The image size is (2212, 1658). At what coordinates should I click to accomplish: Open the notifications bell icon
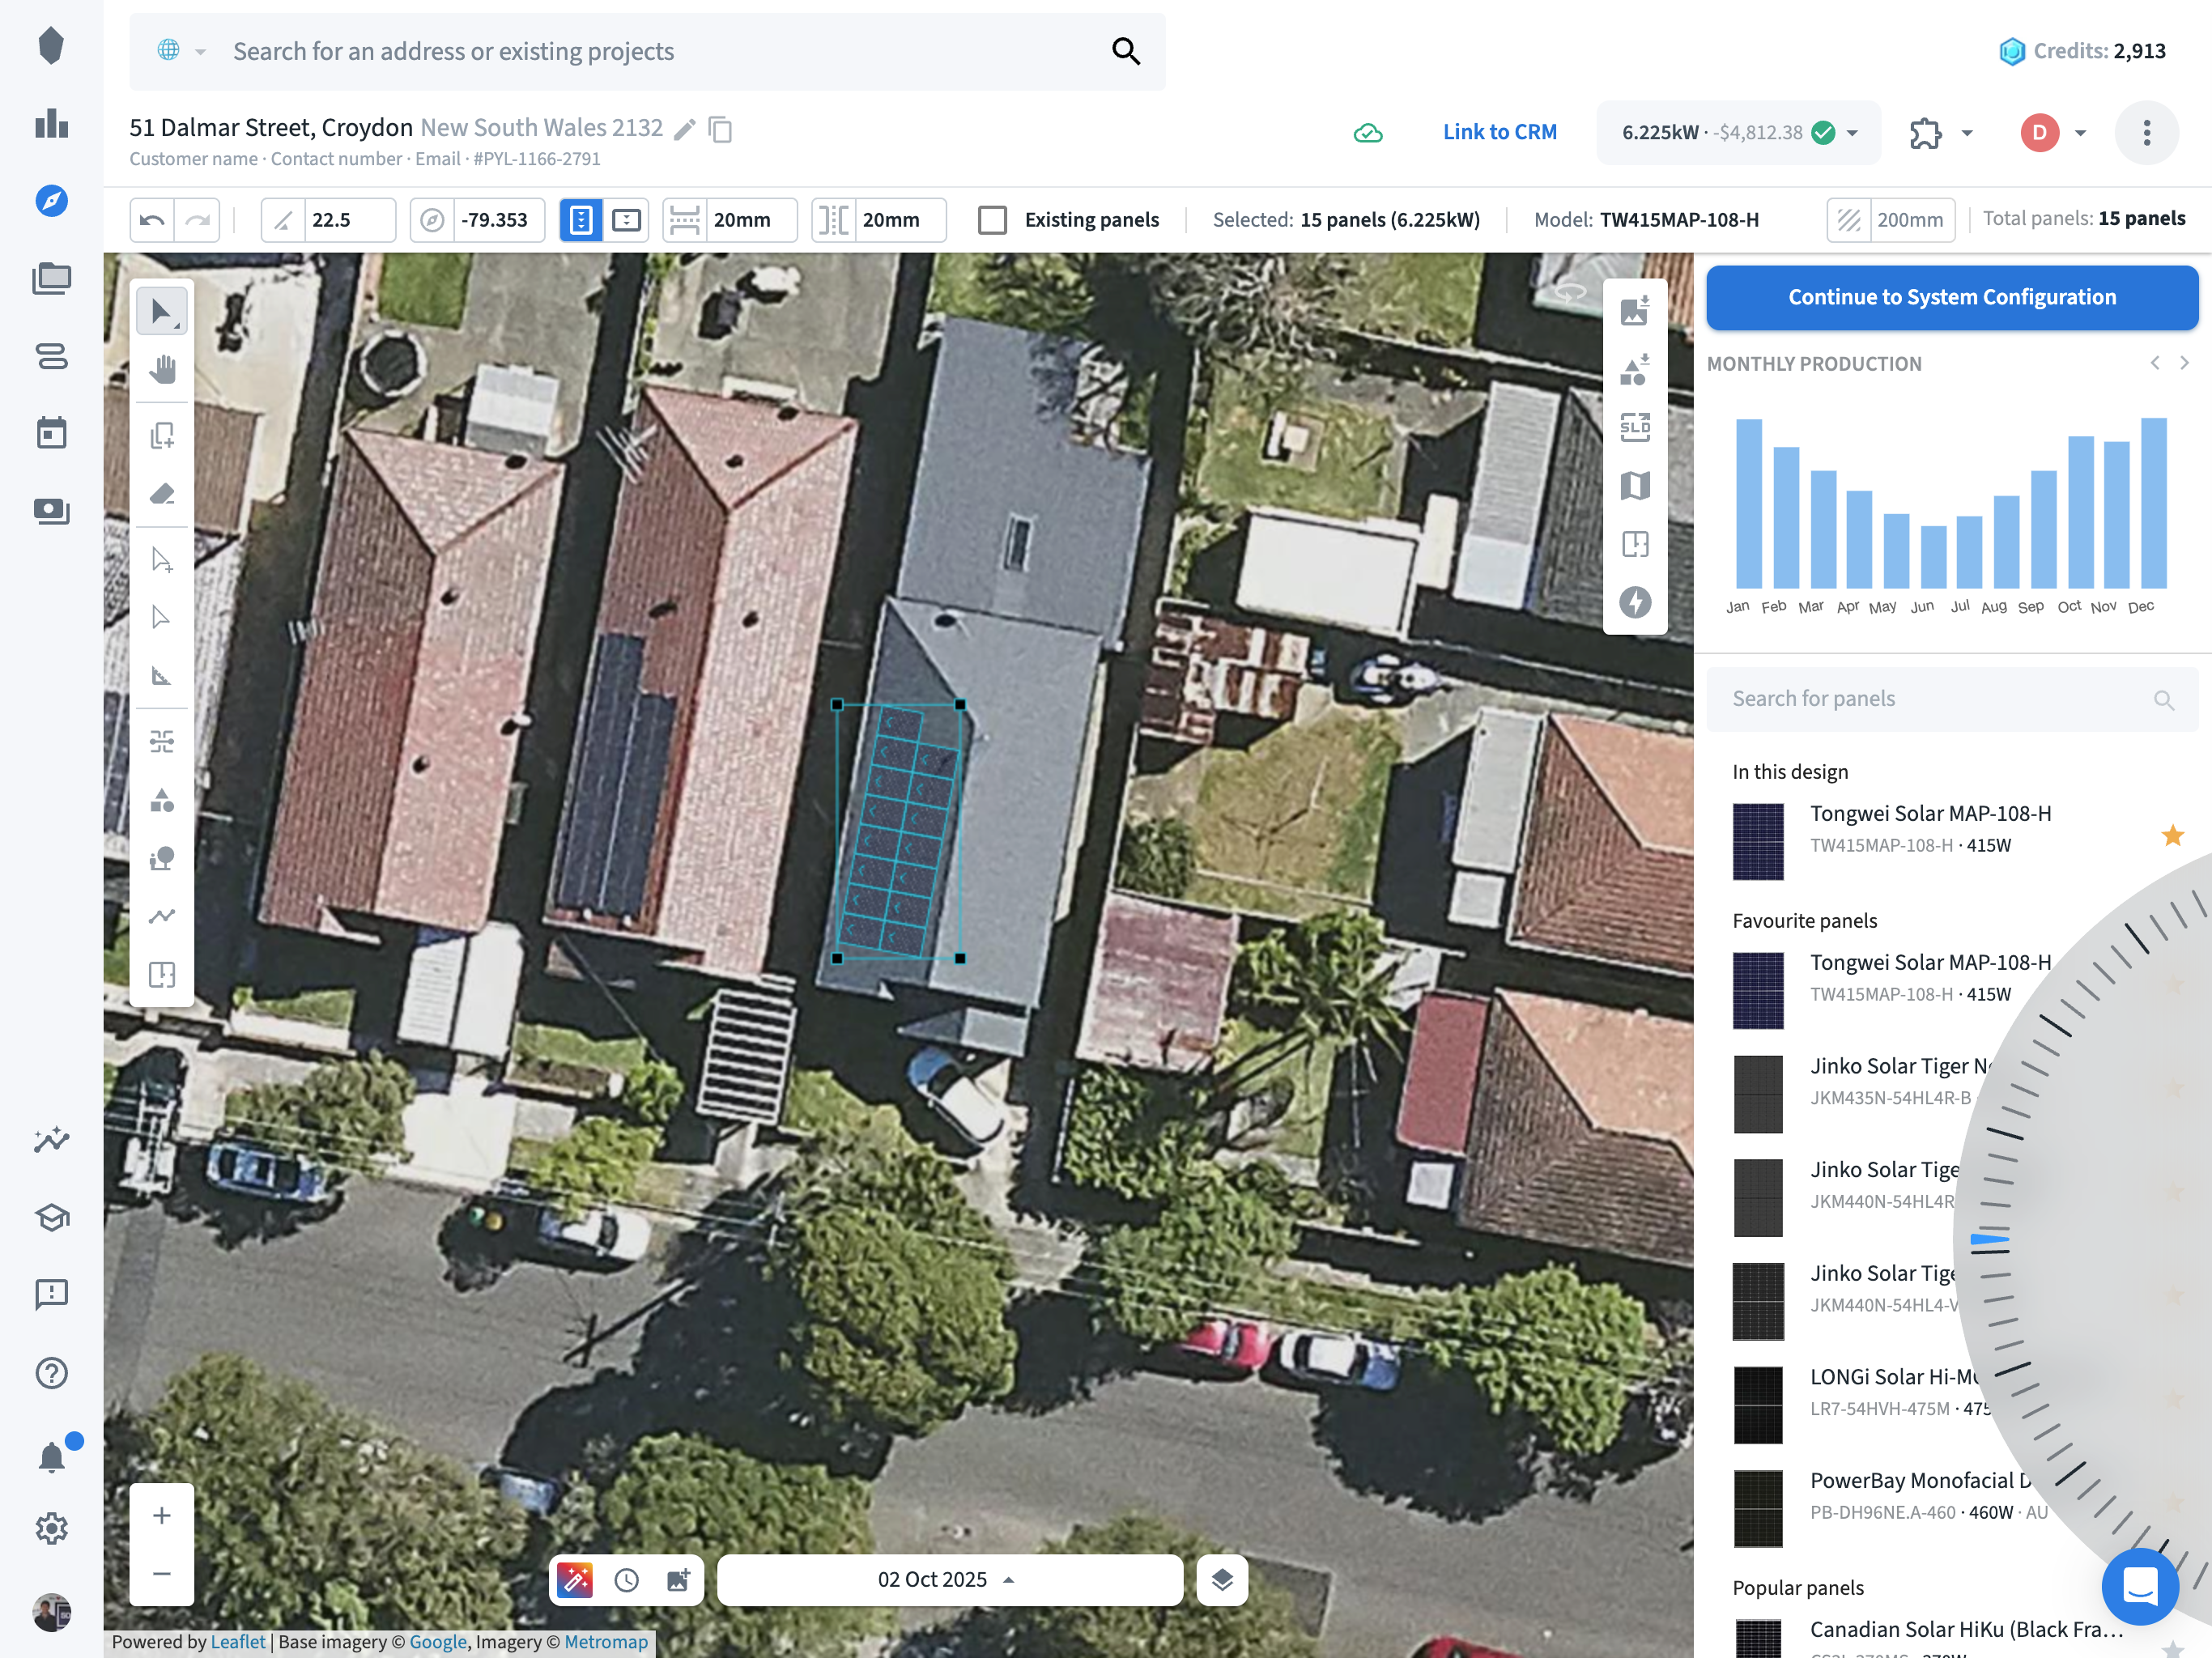(51, 1456)
